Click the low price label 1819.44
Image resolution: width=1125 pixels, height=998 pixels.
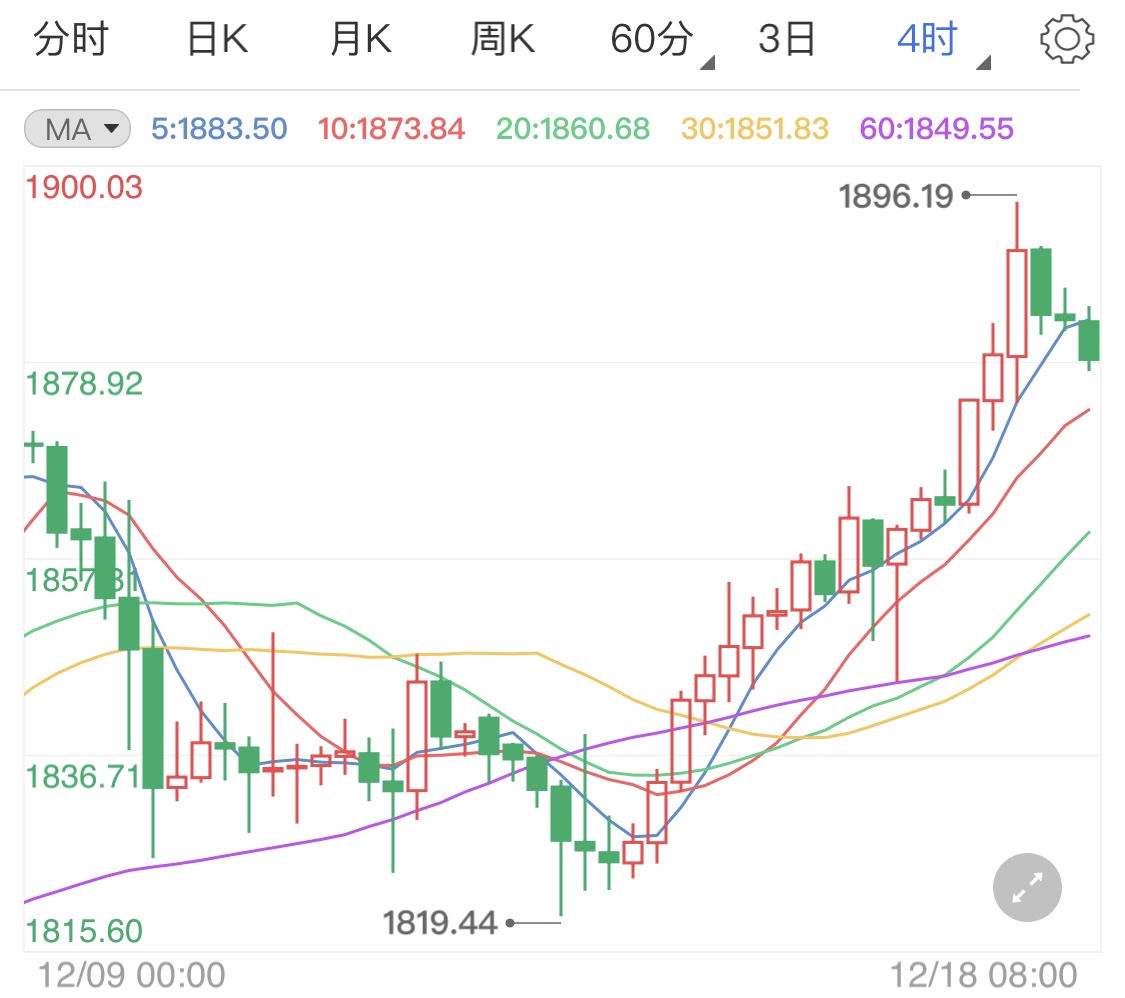(439, 923)
